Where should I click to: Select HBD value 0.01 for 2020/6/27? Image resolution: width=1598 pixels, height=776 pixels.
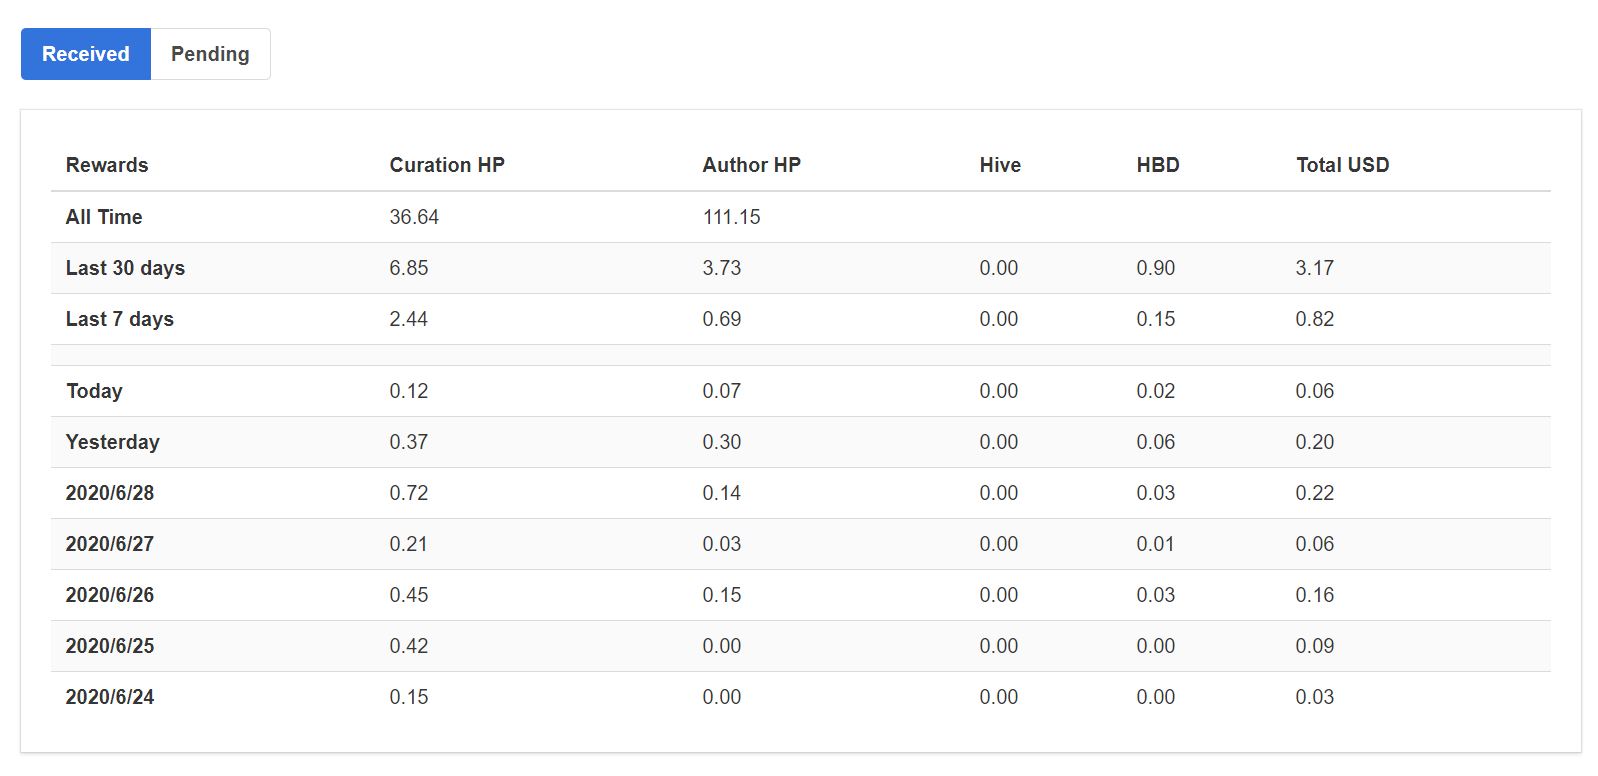click(1156, 544)
